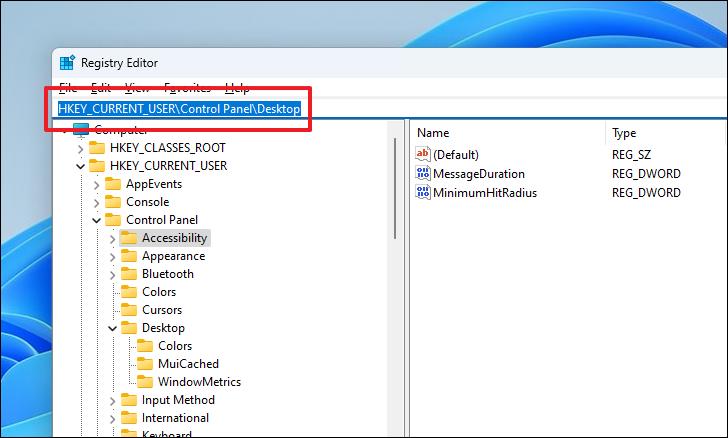
Task: Click the Desktop key folder icon
Action: [x=129, y=328]
